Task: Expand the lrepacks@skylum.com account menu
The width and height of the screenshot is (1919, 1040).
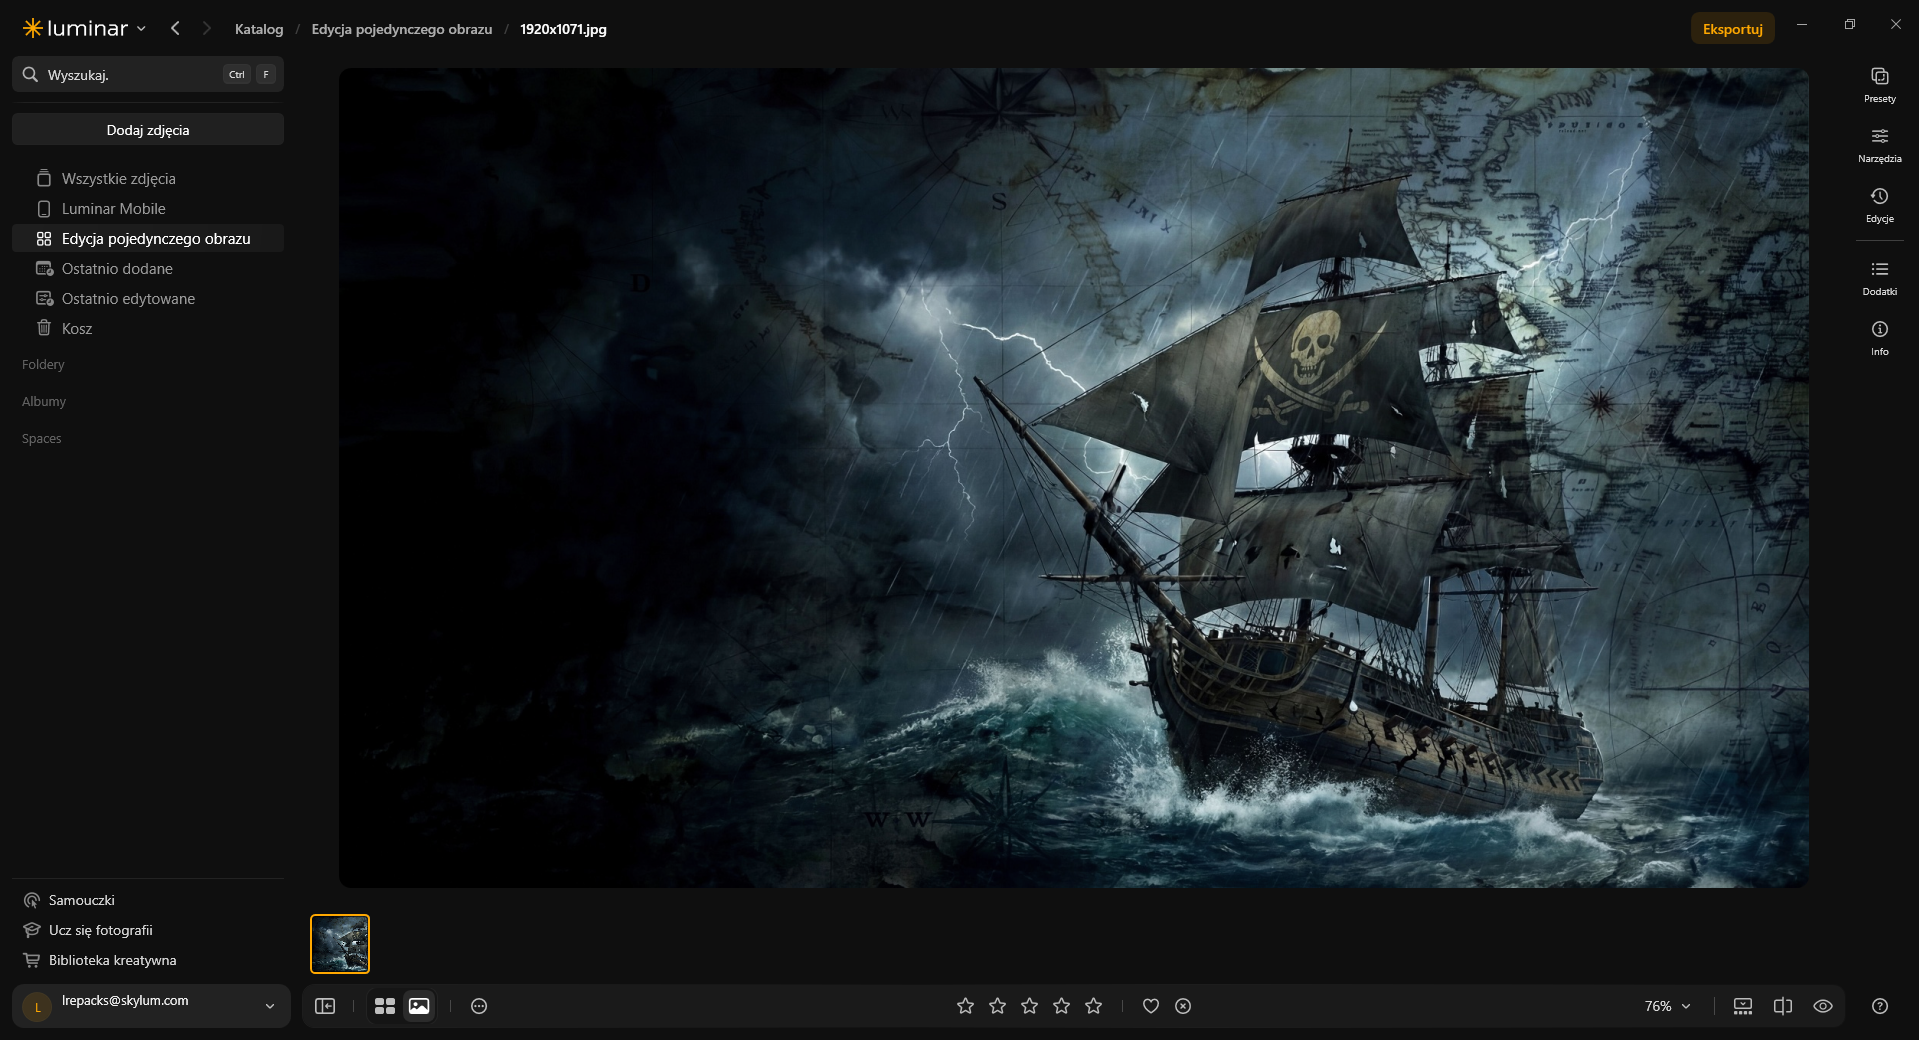Action: [x=151, y=1006]
